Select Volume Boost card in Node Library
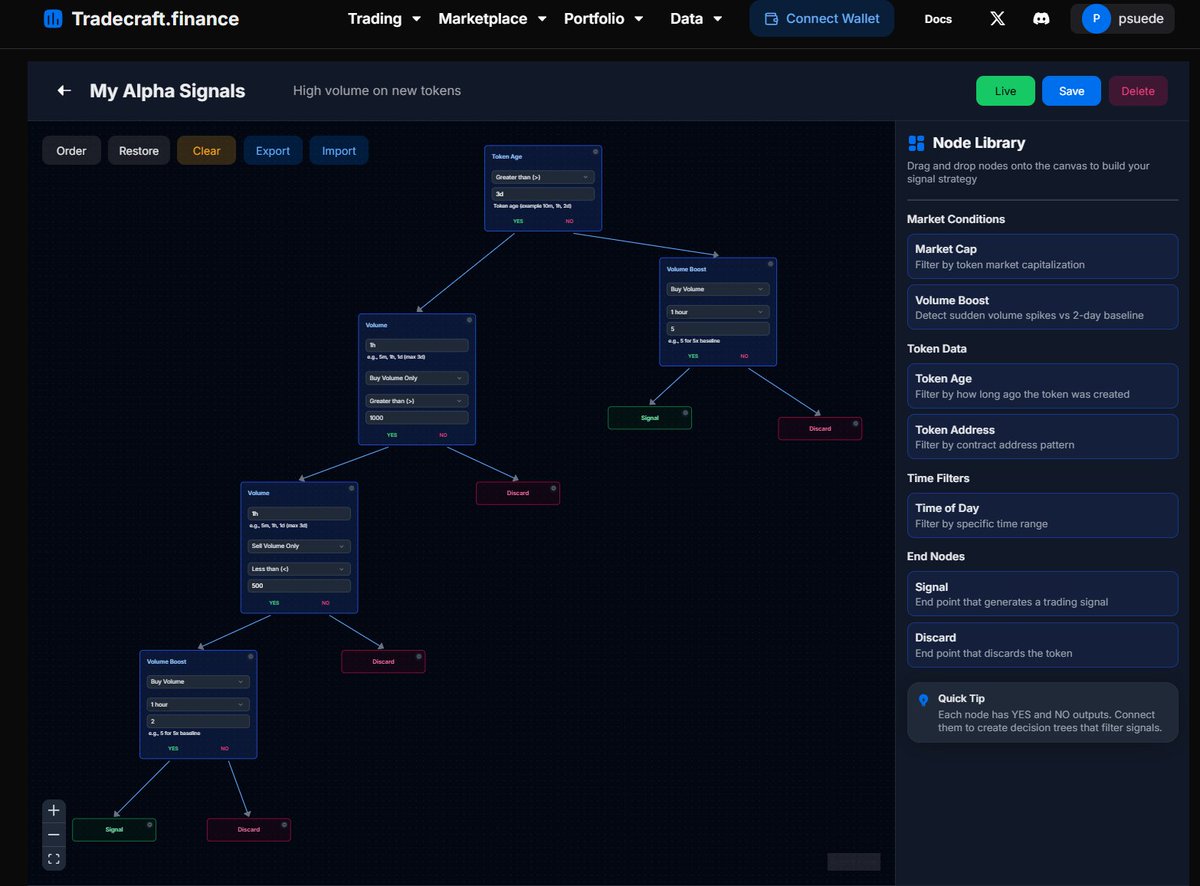Screen dimensions: 1200x886 [x=1042, y=307]
